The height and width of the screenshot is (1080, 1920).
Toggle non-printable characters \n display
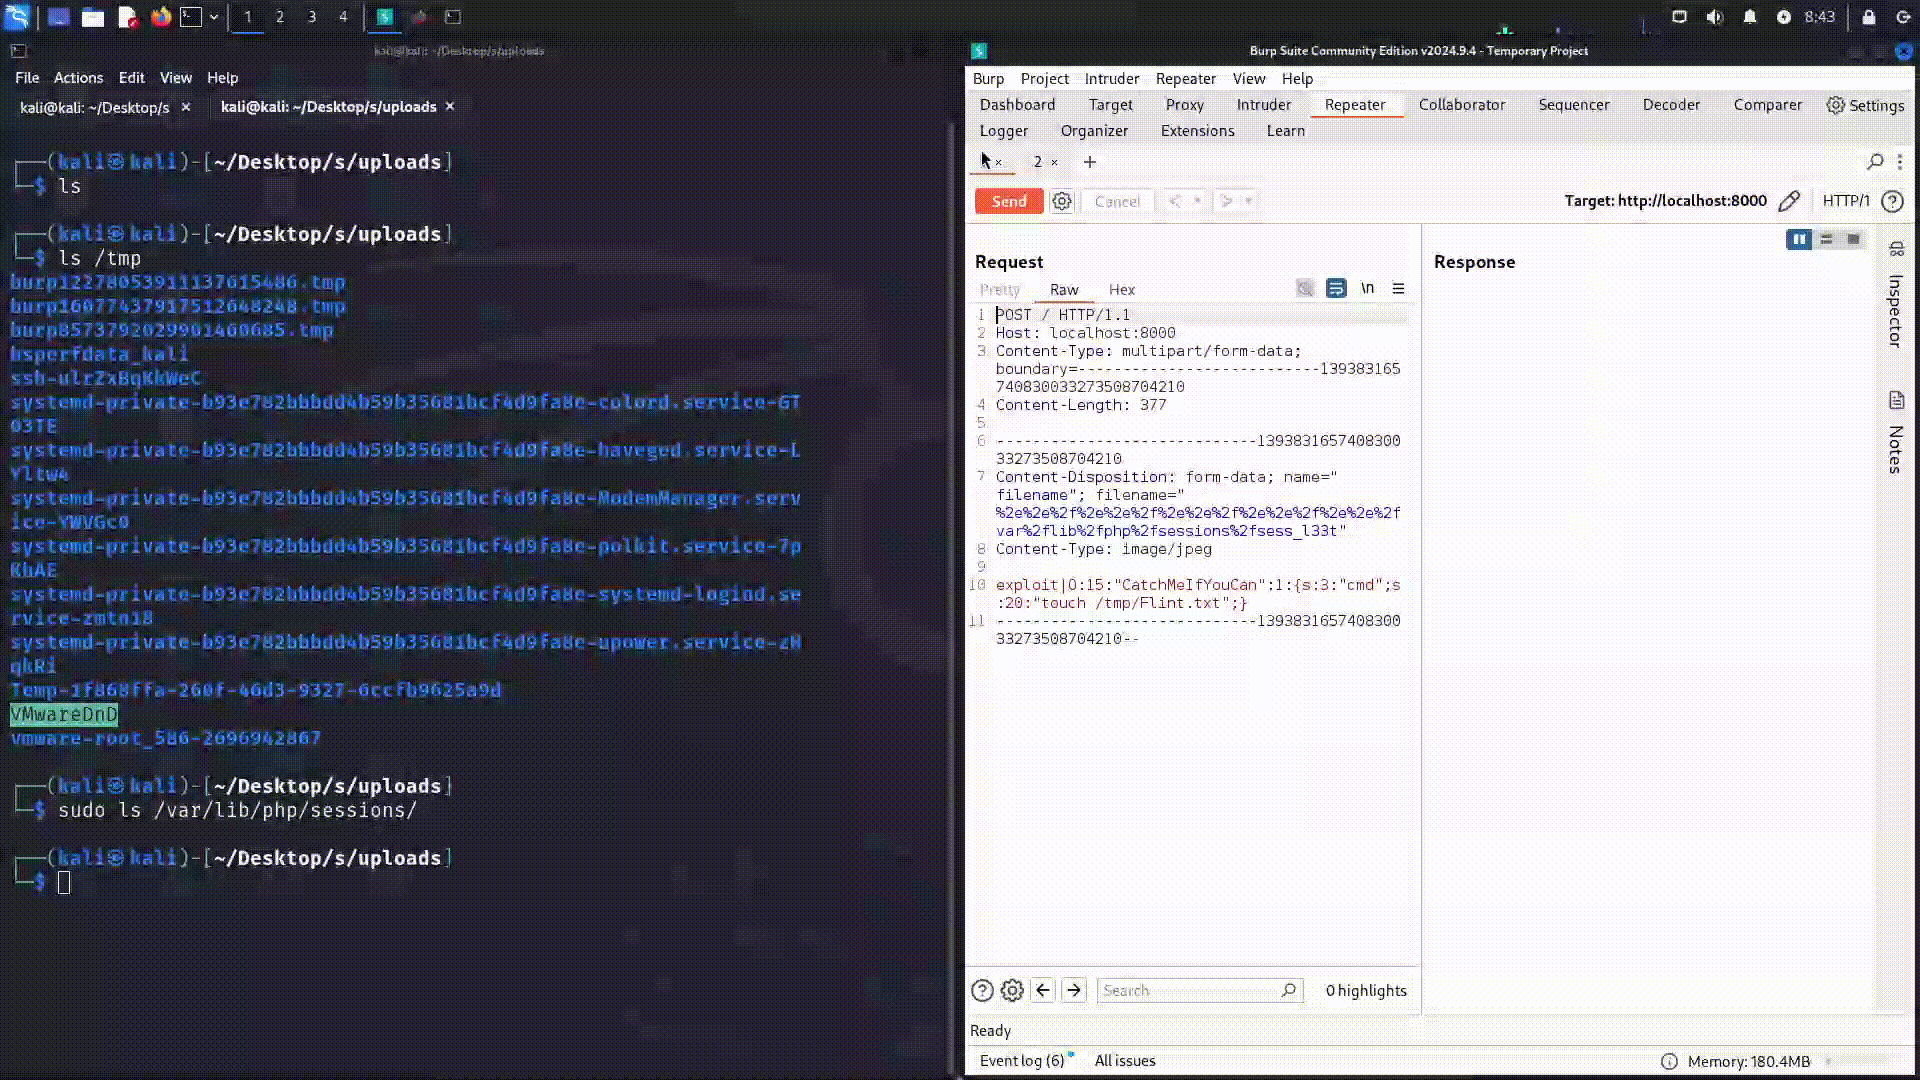pyautogui.click(x=1367, y=288)
